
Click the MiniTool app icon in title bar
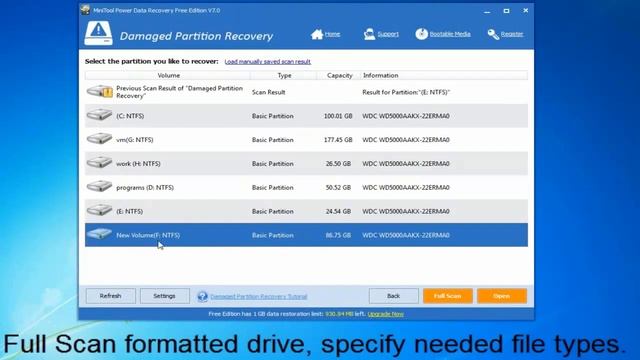85,10
